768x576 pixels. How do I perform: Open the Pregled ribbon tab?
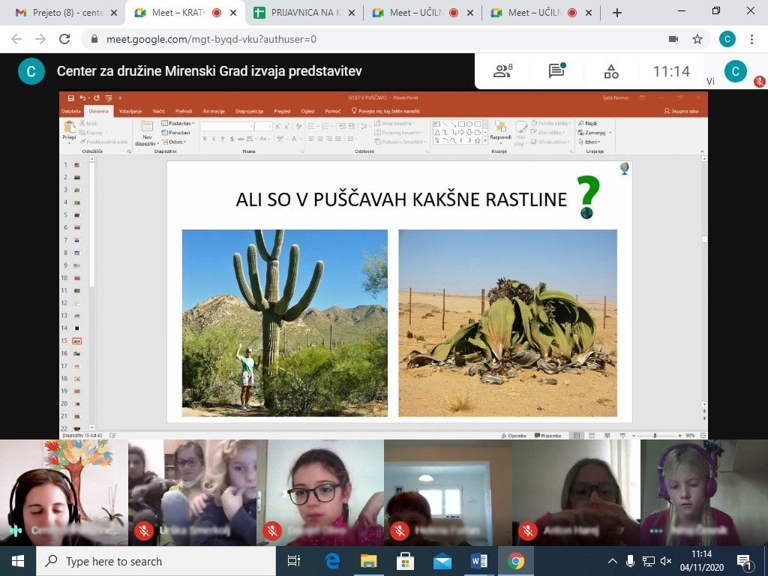pyautogui.click(x=282, y=111)
